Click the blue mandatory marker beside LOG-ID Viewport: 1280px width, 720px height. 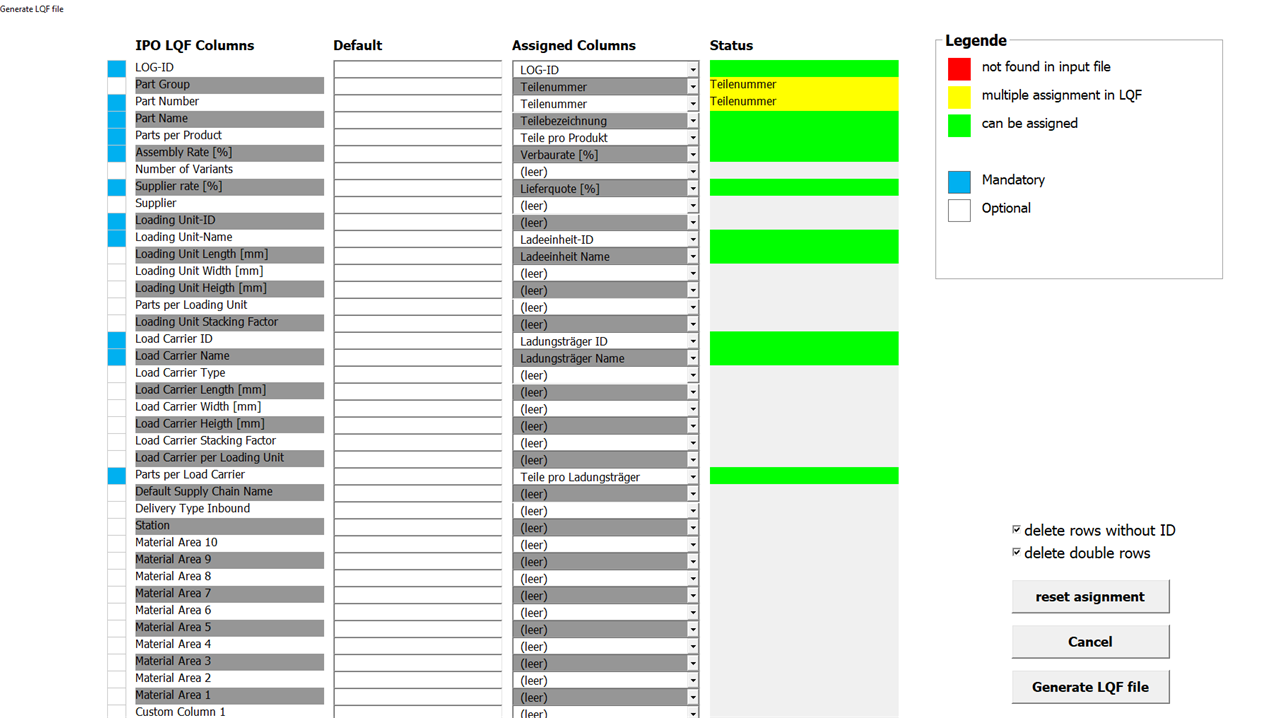(x=117, y=69)
